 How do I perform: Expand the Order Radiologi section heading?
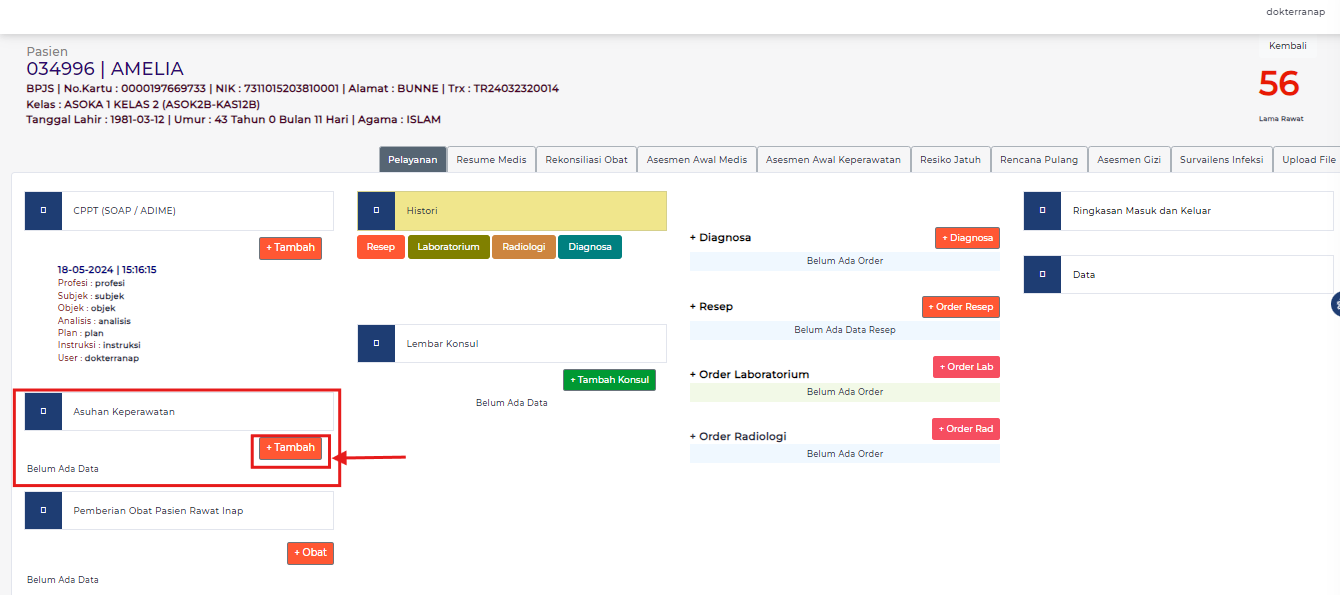coord(738,436)
